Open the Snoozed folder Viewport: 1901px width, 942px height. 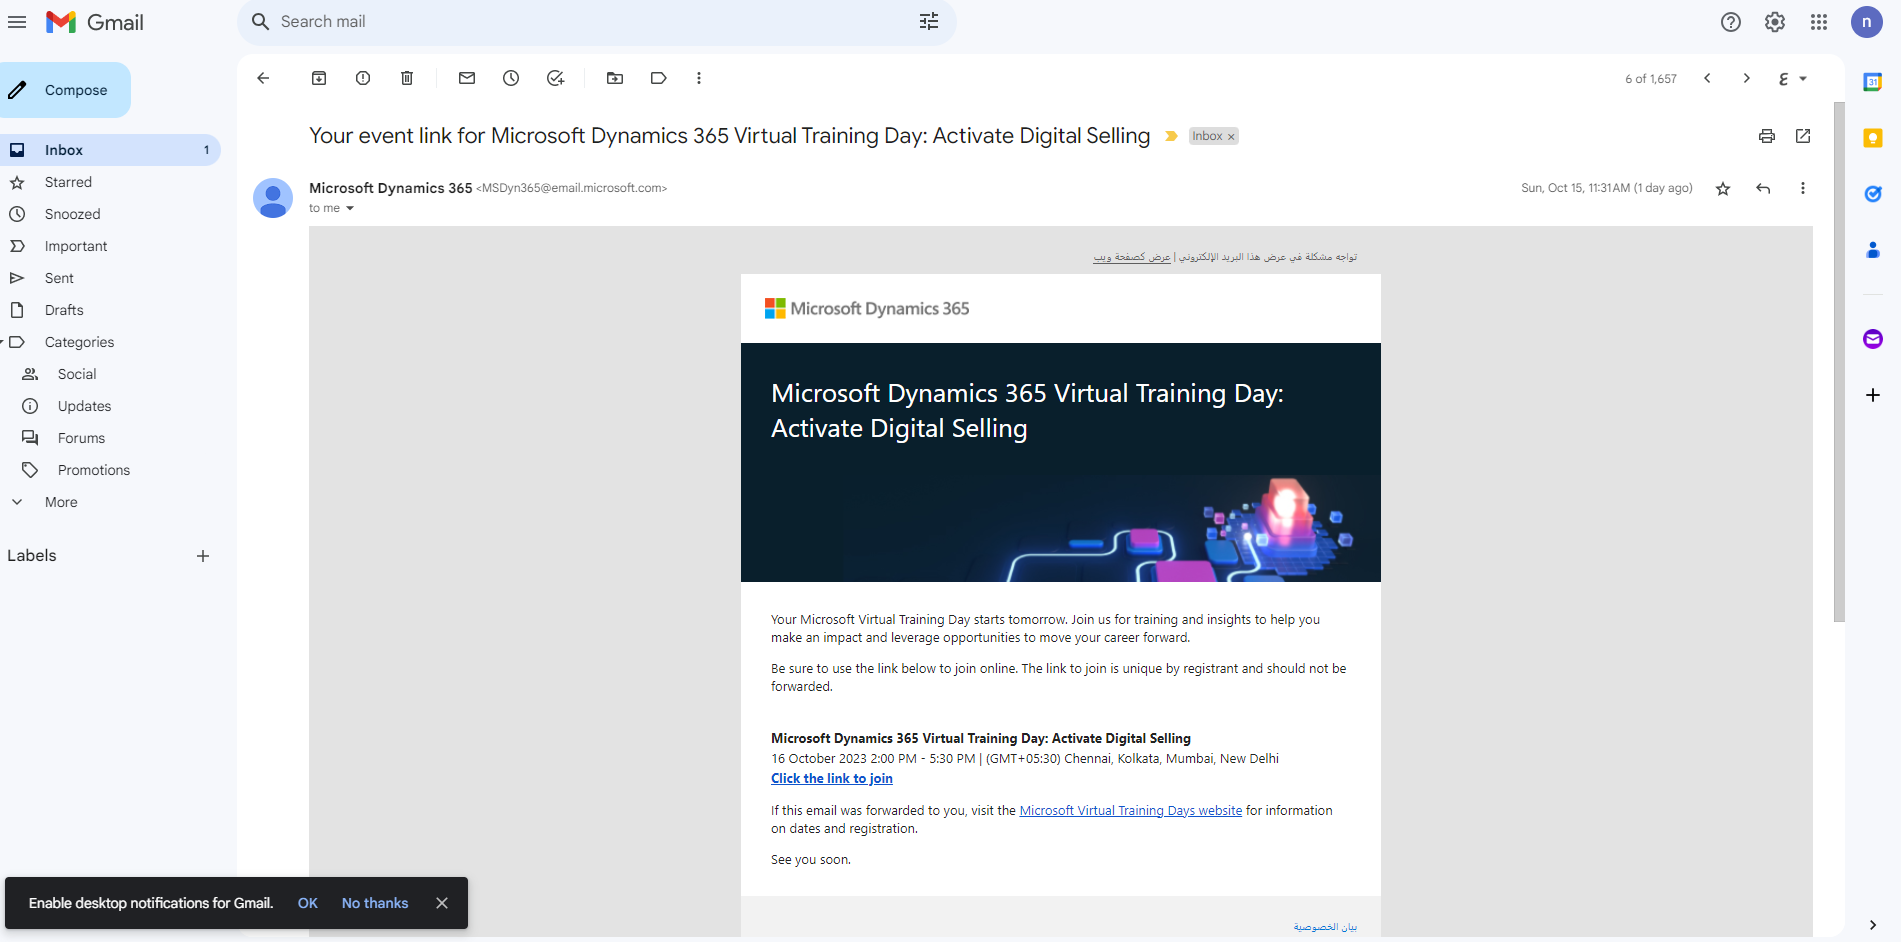(72, 213)
